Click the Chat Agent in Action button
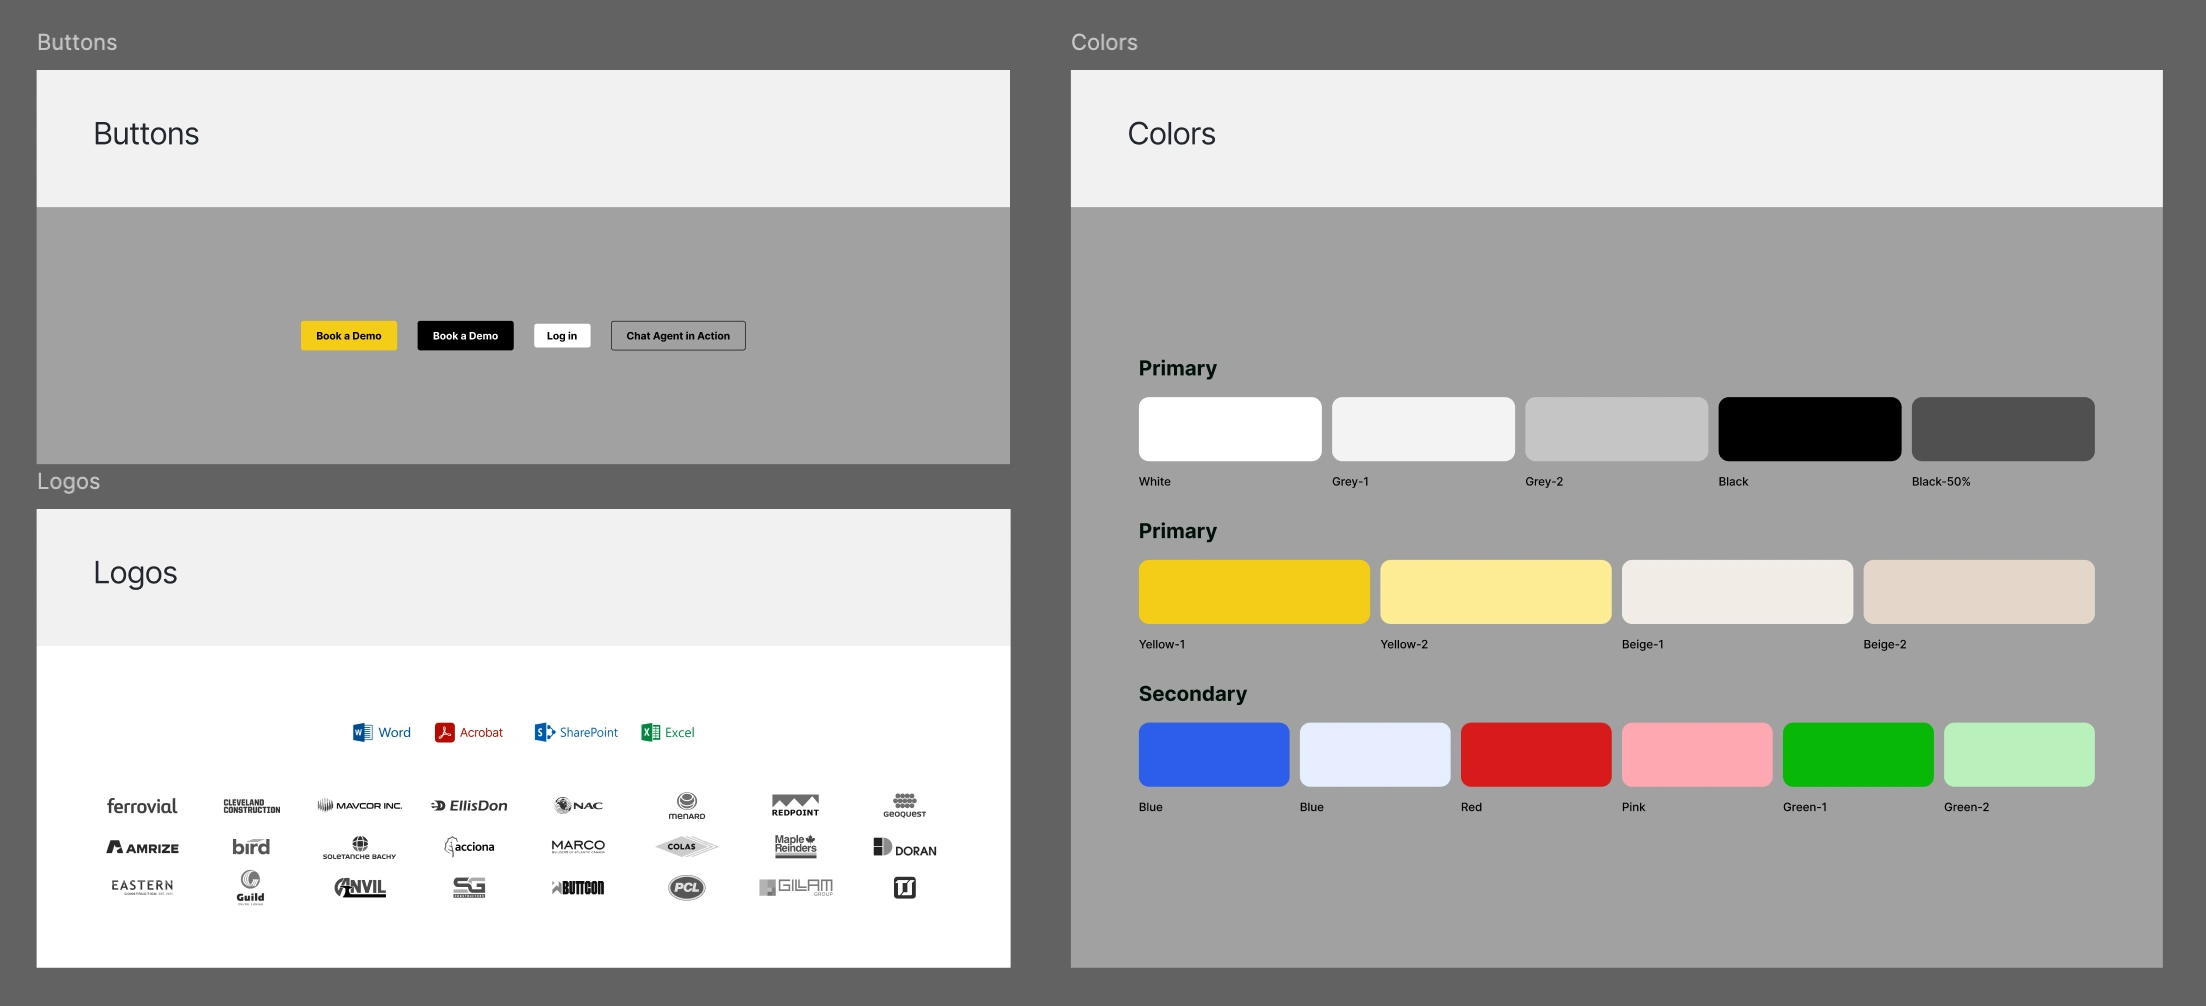The height and width of the screenshot is (1006, 2206). coord(678,336)
